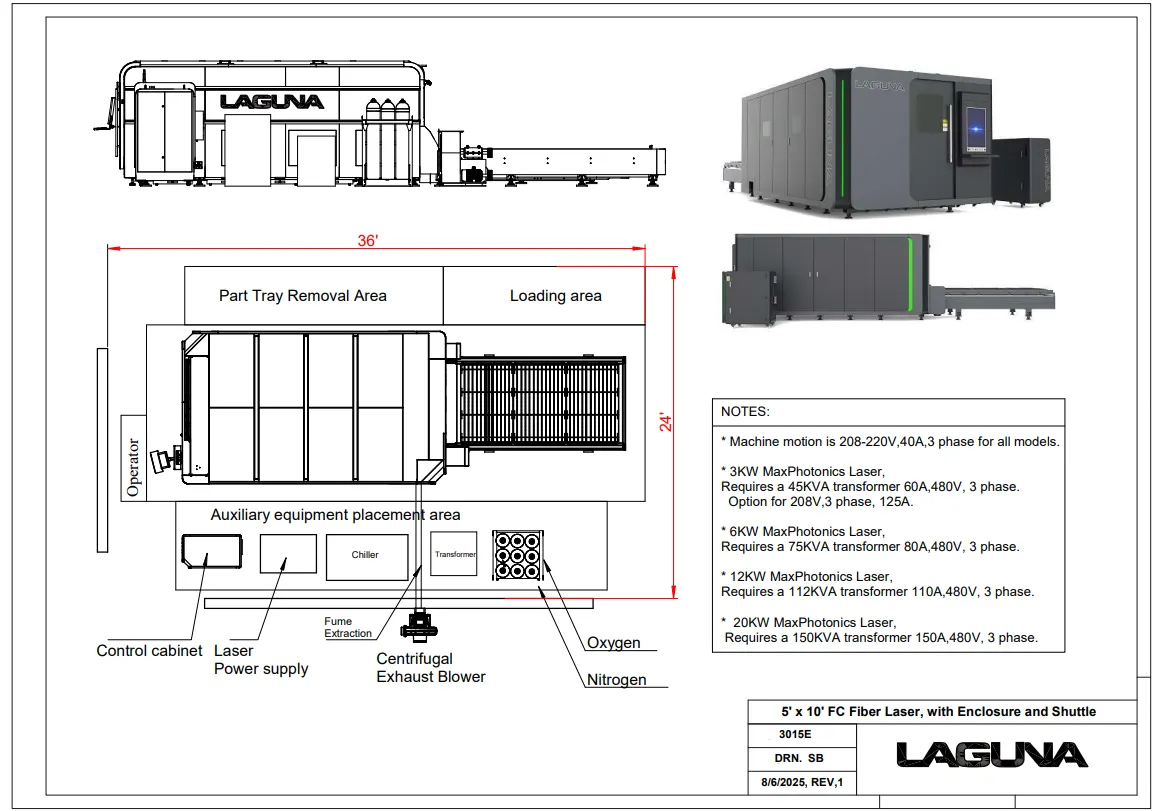Click the '24'' depth dimension label
Viewport: 1159px width, 811px height.
(666, 423)
